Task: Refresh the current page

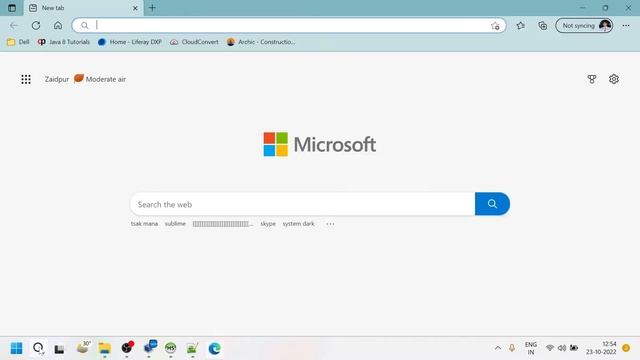Action: pyautogui.click(x=36, y=25)
